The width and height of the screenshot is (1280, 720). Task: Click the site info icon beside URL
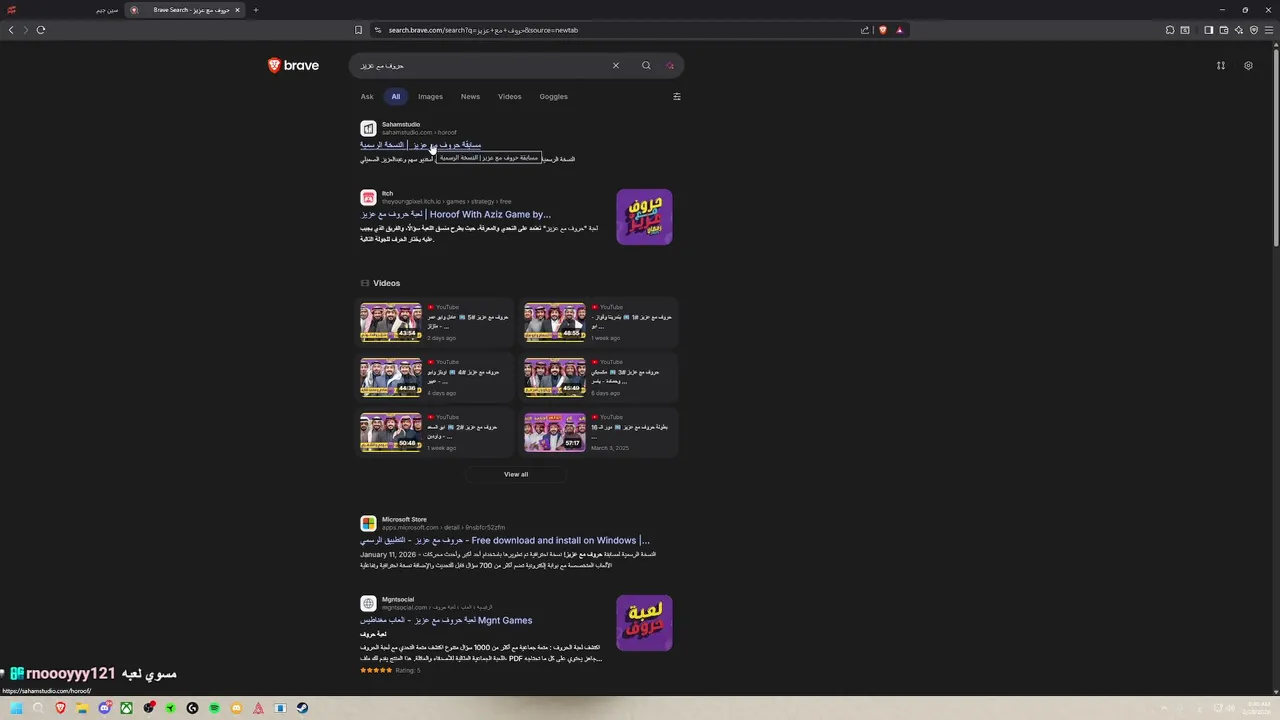click(x=378, y=30)
